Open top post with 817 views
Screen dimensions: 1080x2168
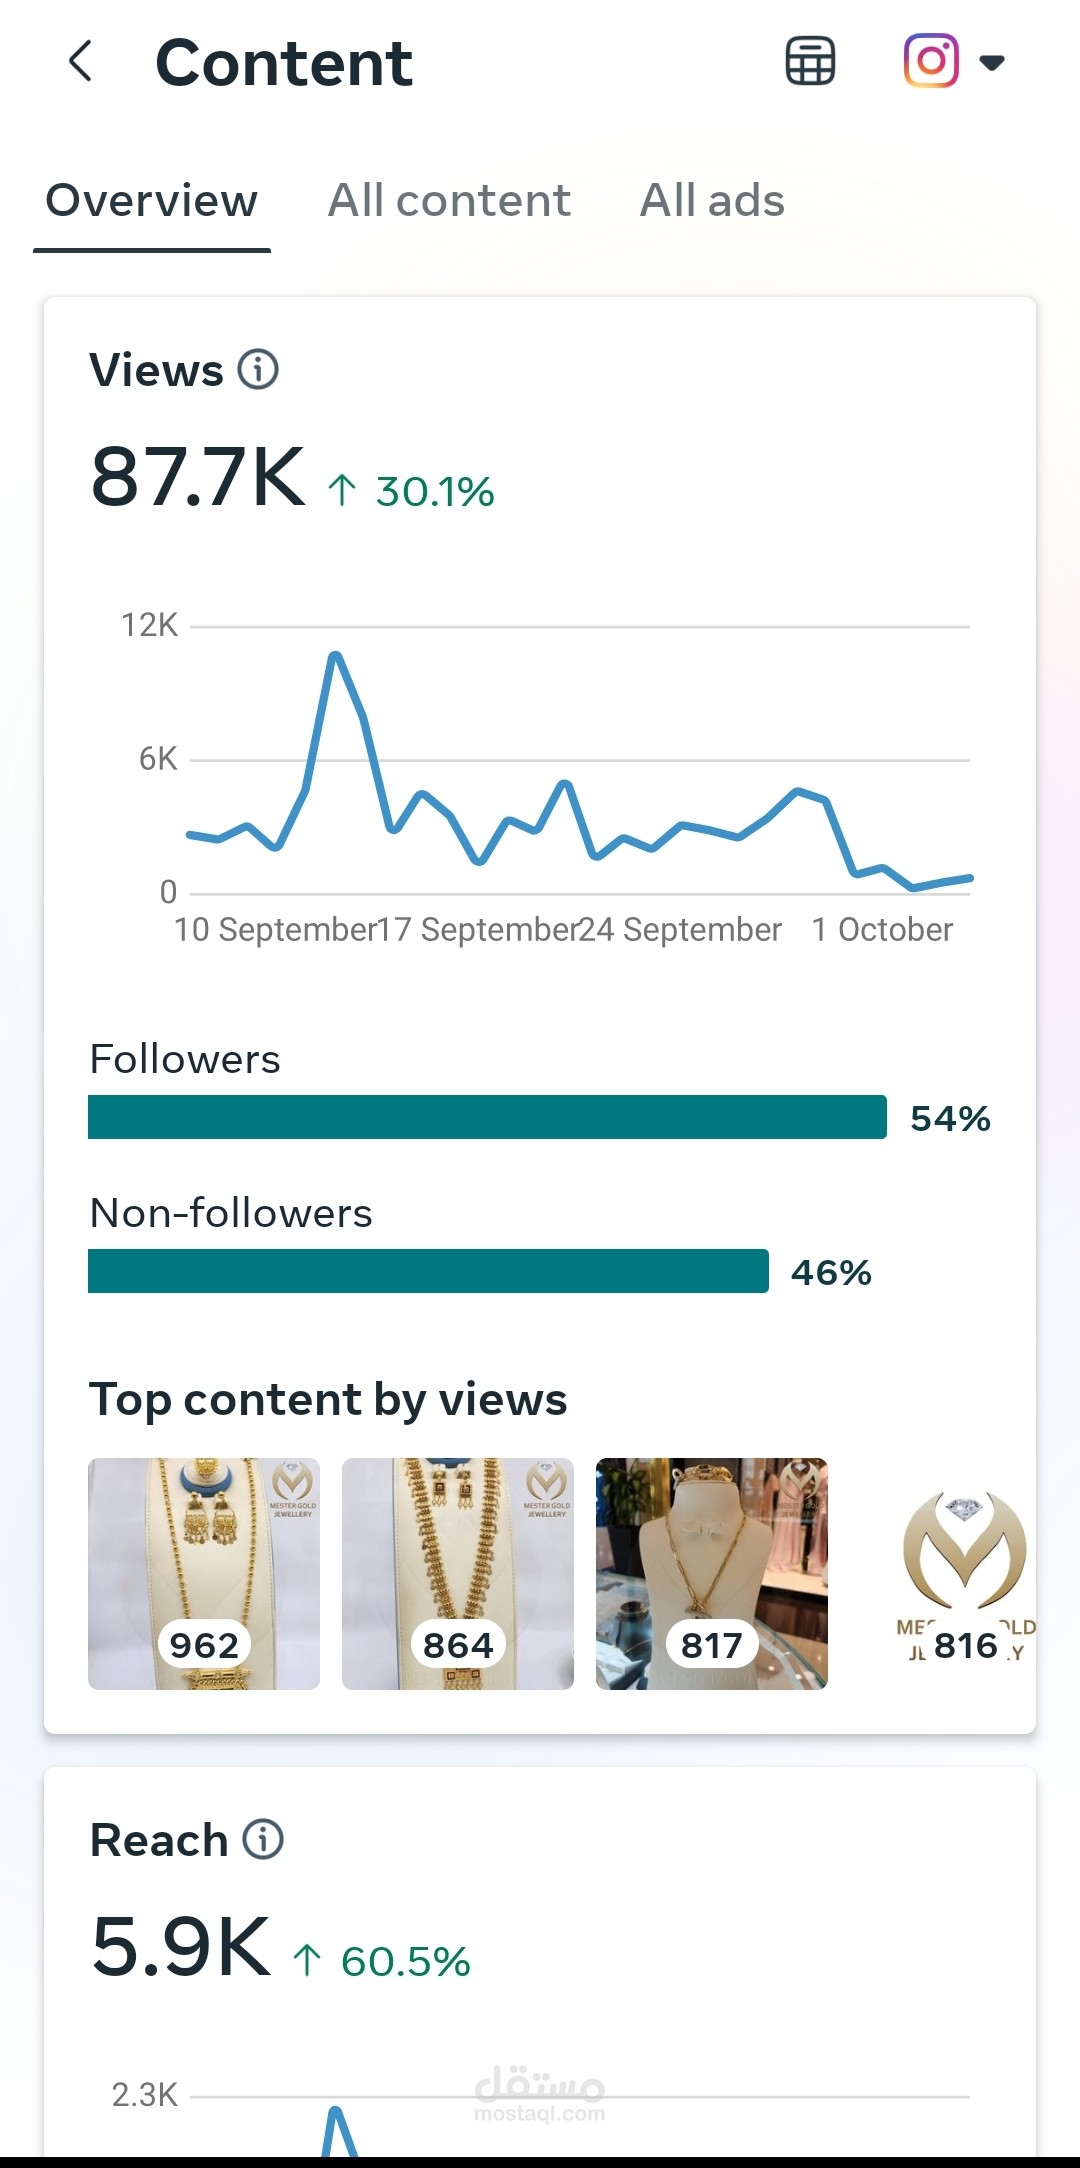click(712, 1573)
